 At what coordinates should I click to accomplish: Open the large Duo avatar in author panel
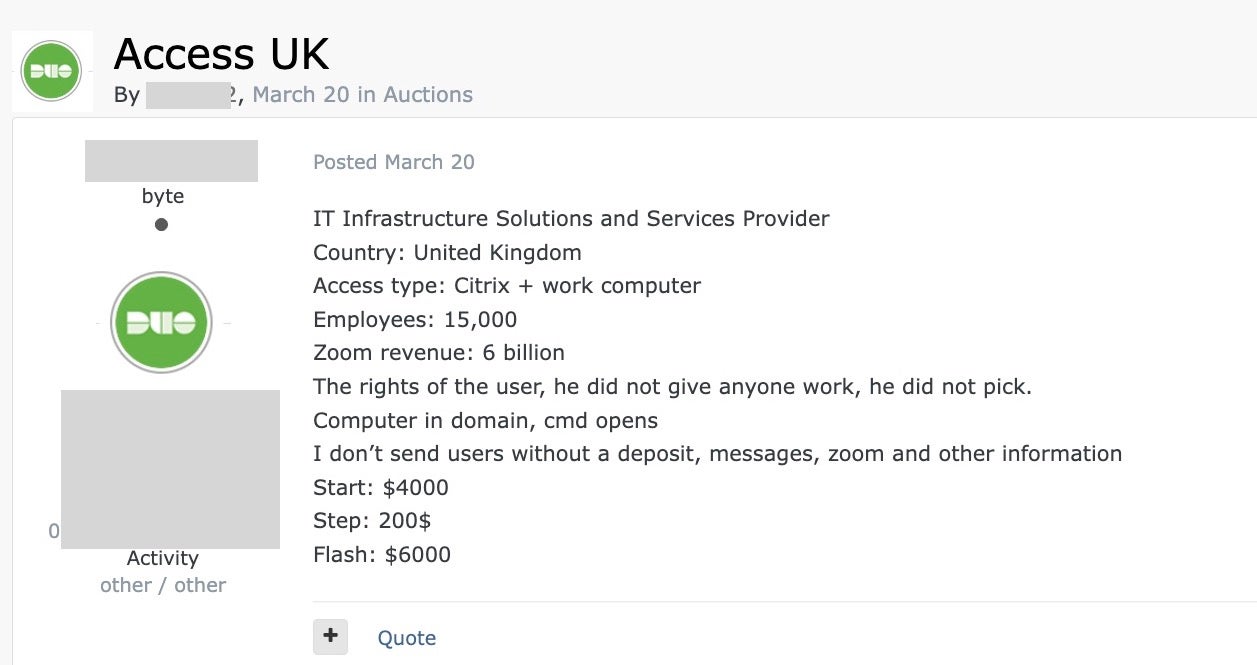(x=161, y=323)
